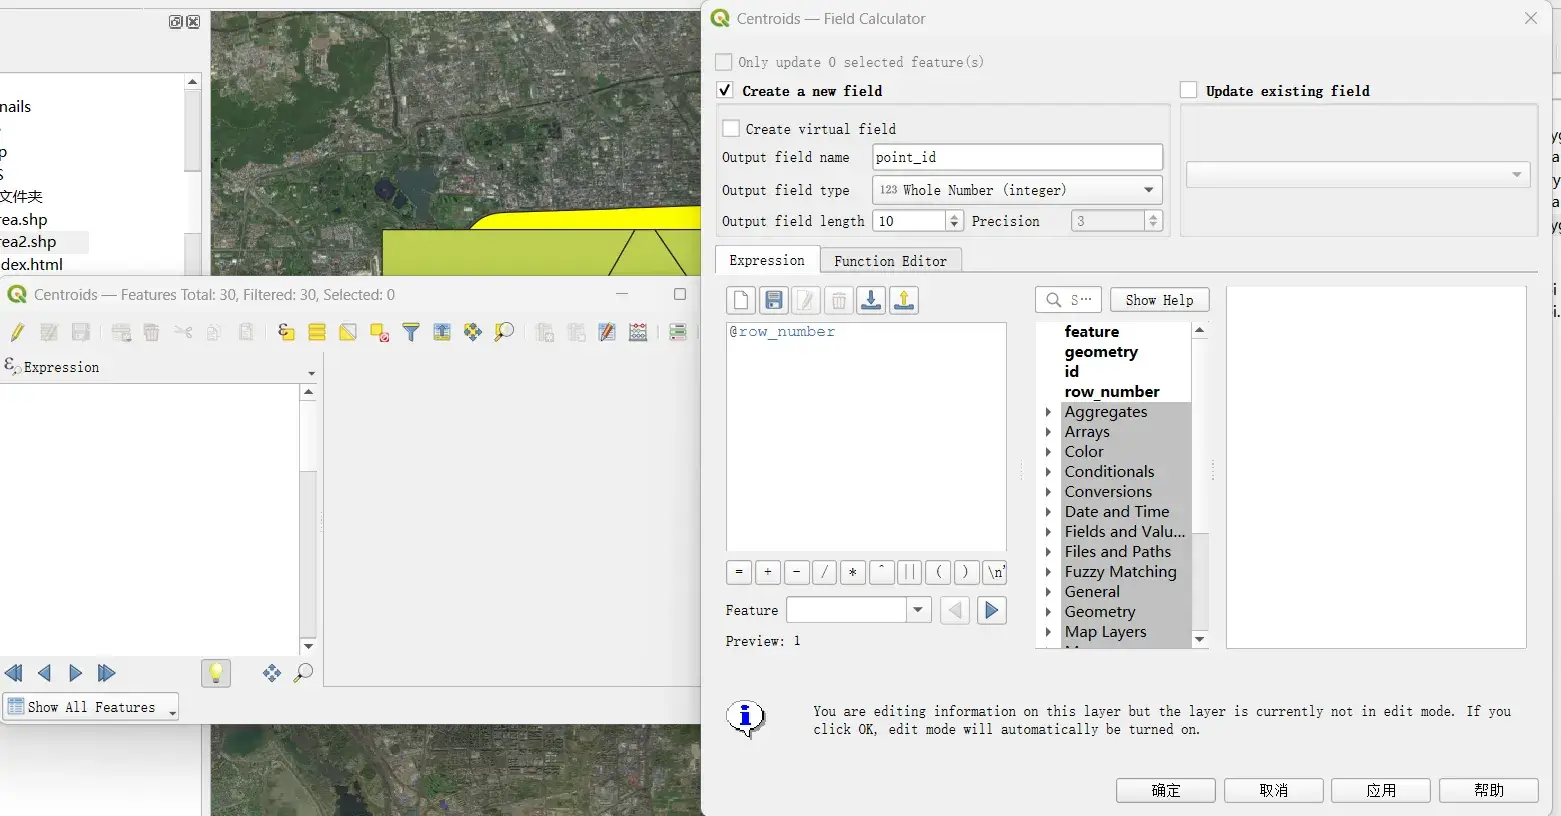Open the Feature preview combo box
The width and height of the screenshot is (1561, 816).
859,610
